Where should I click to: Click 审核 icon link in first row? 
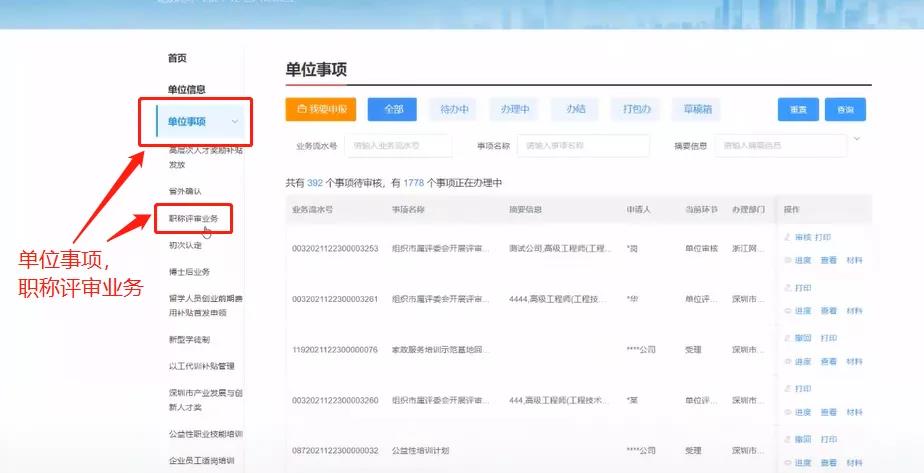coord(796,238)
